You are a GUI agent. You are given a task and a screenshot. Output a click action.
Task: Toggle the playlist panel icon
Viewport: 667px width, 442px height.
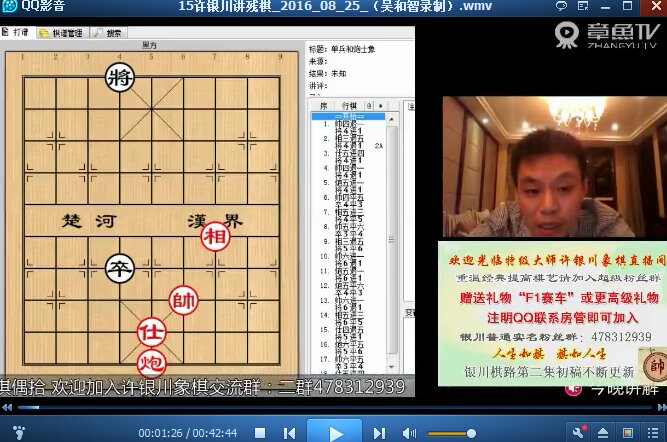(653, 433)
